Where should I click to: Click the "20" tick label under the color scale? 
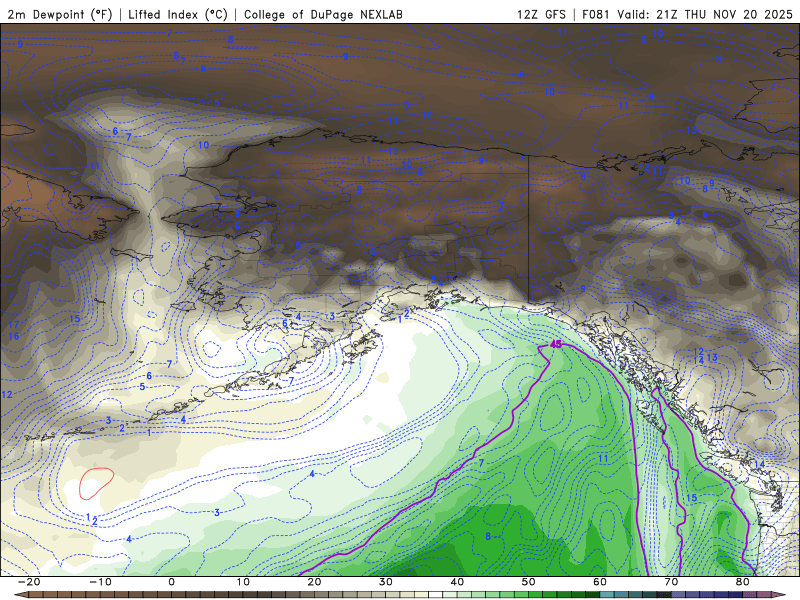tap(314, 582)
